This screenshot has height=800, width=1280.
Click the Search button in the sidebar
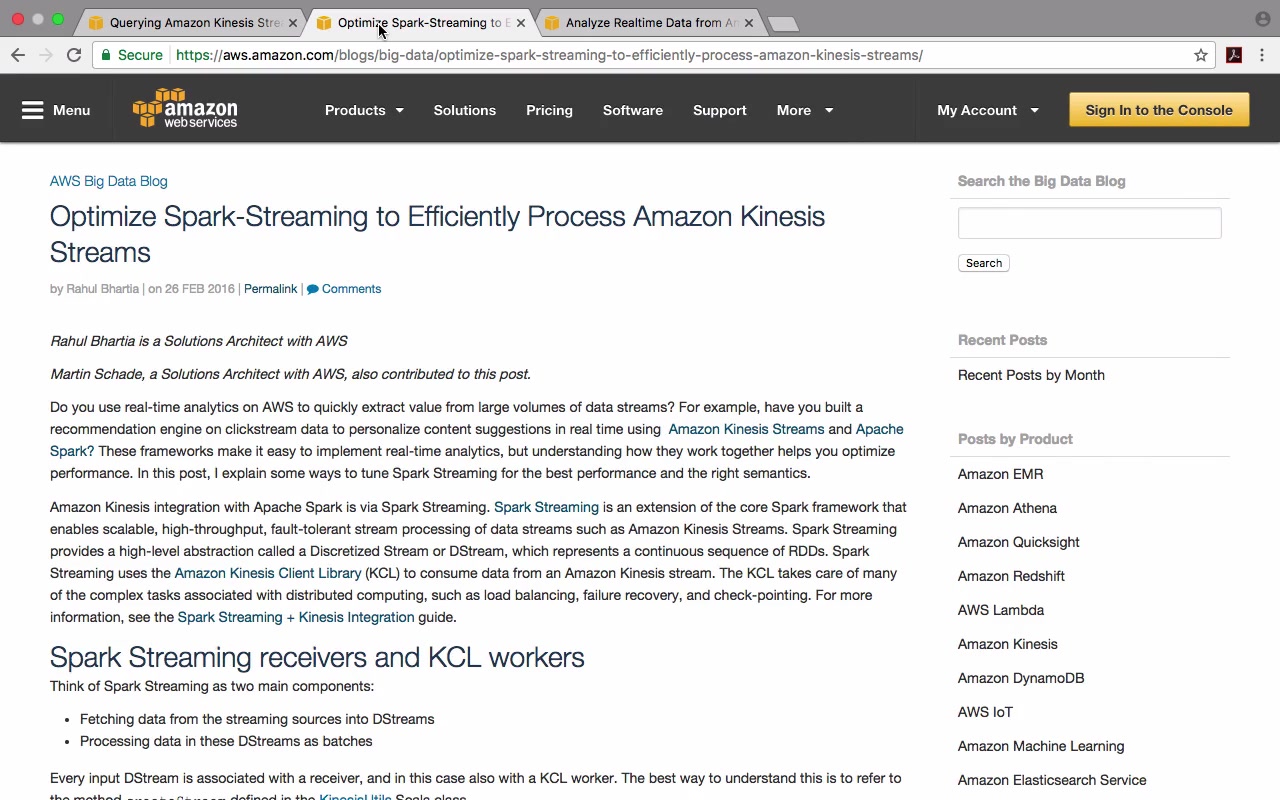[984, 263]
